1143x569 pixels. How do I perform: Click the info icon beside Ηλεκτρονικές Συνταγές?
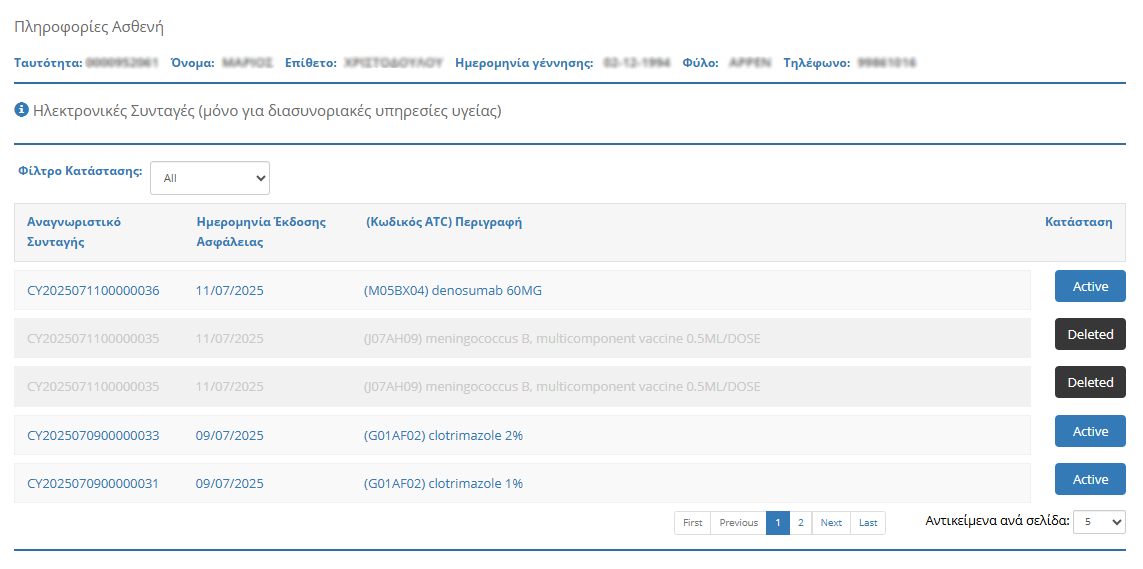coord(21,110)
